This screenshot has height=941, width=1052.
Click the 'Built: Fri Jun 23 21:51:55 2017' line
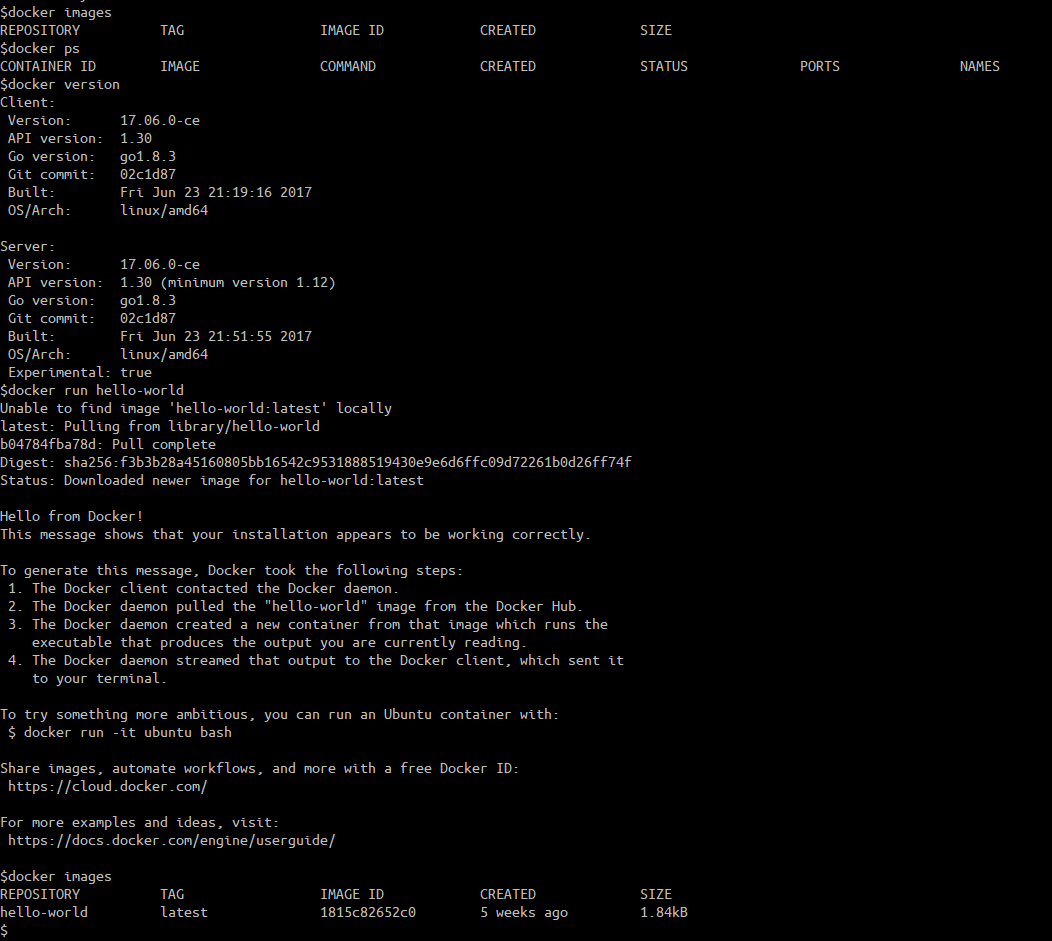pyautogui.click(x=160, y=337)
